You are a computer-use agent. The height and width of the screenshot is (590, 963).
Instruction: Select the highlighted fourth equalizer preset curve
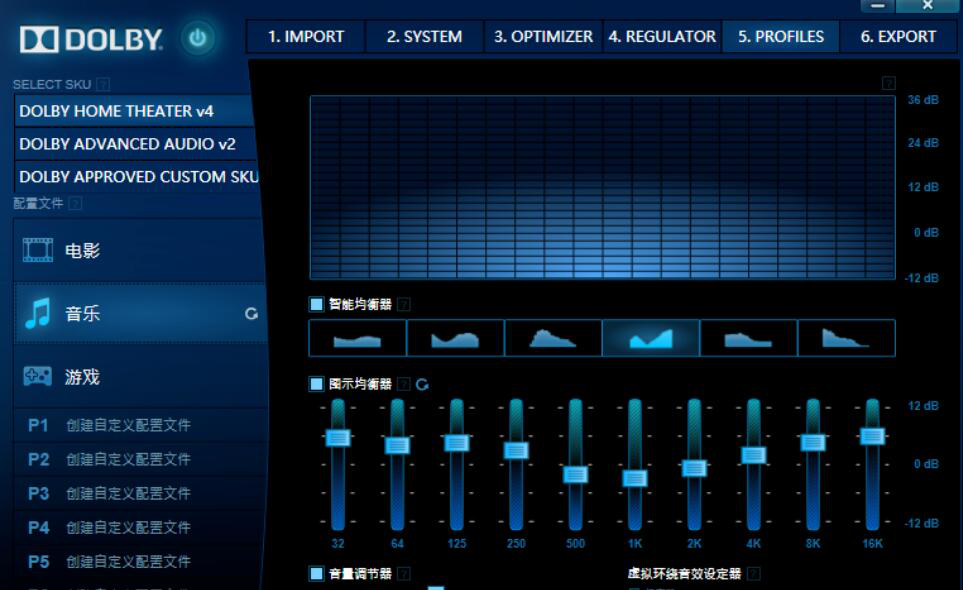[x=651, y=339]
